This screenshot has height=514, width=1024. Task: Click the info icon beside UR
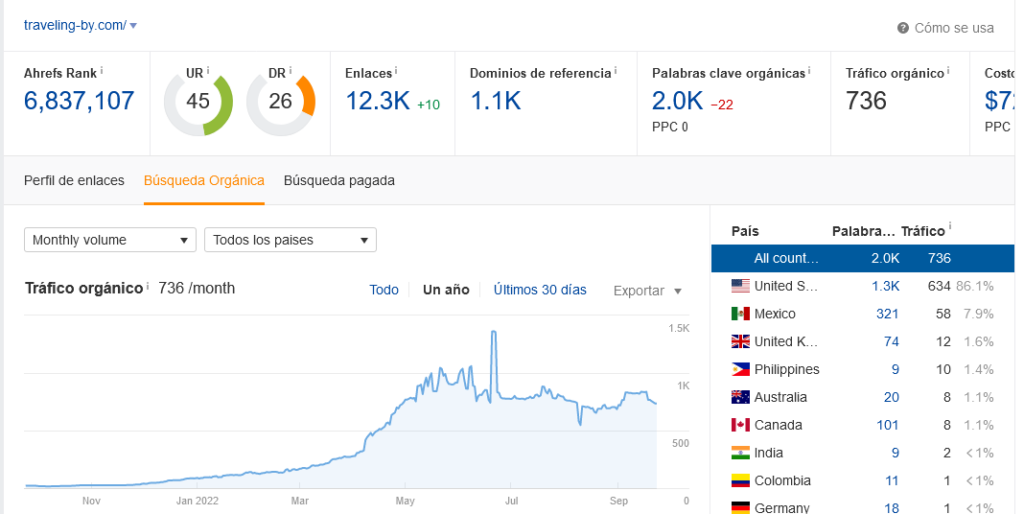click(208, 70)
